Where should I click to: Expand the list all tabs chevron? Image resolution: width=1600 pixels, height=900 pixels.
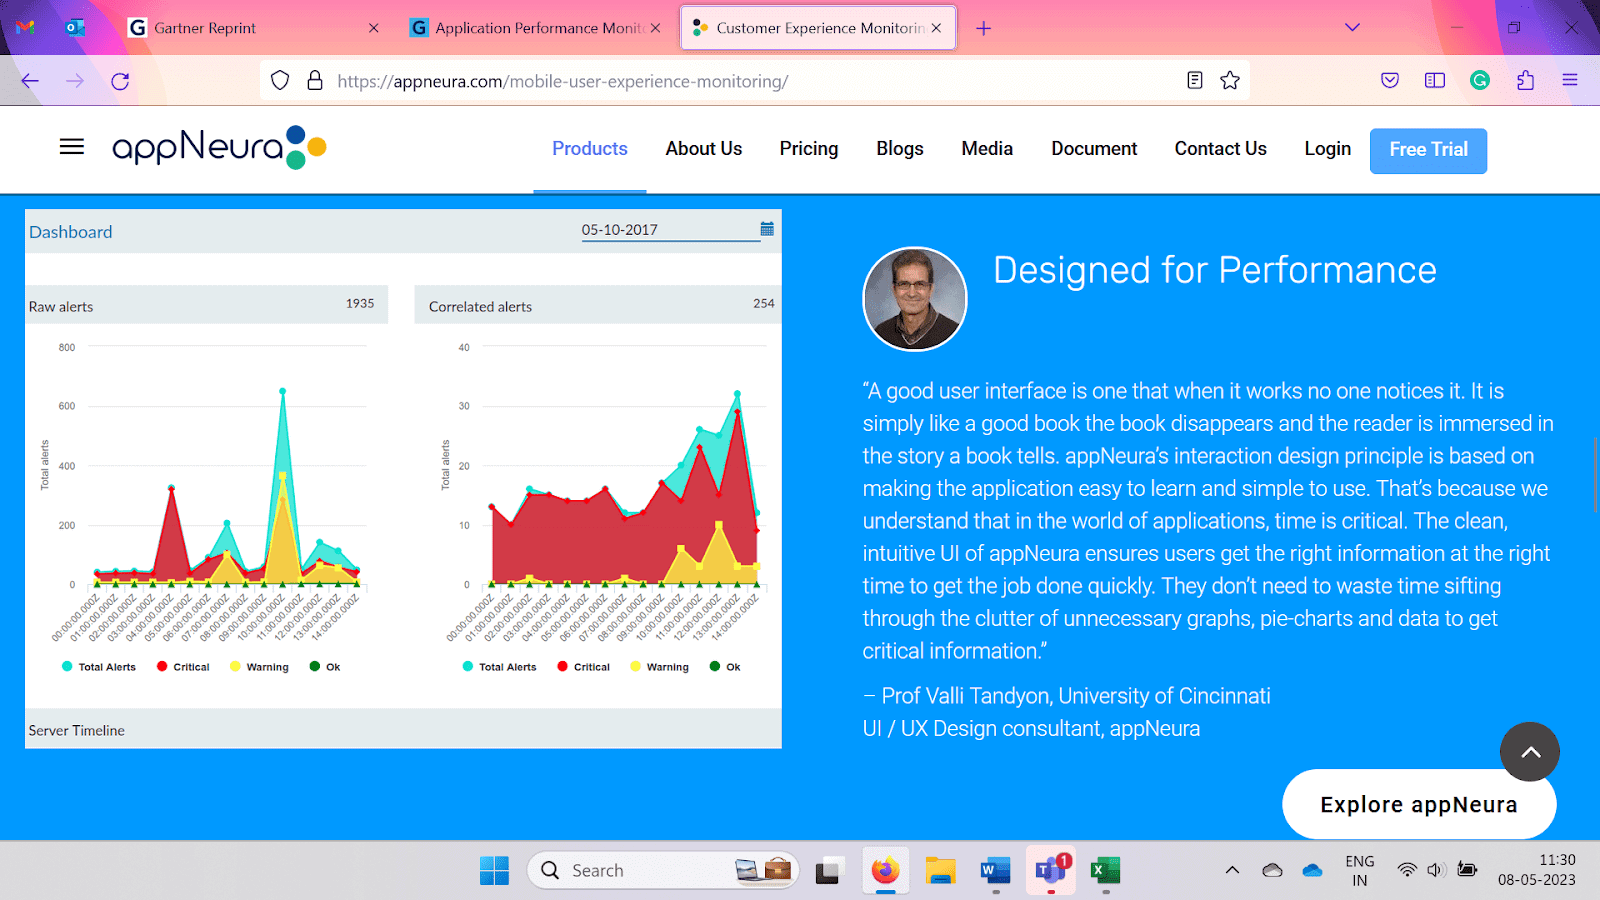click(x=1352, y=28)
